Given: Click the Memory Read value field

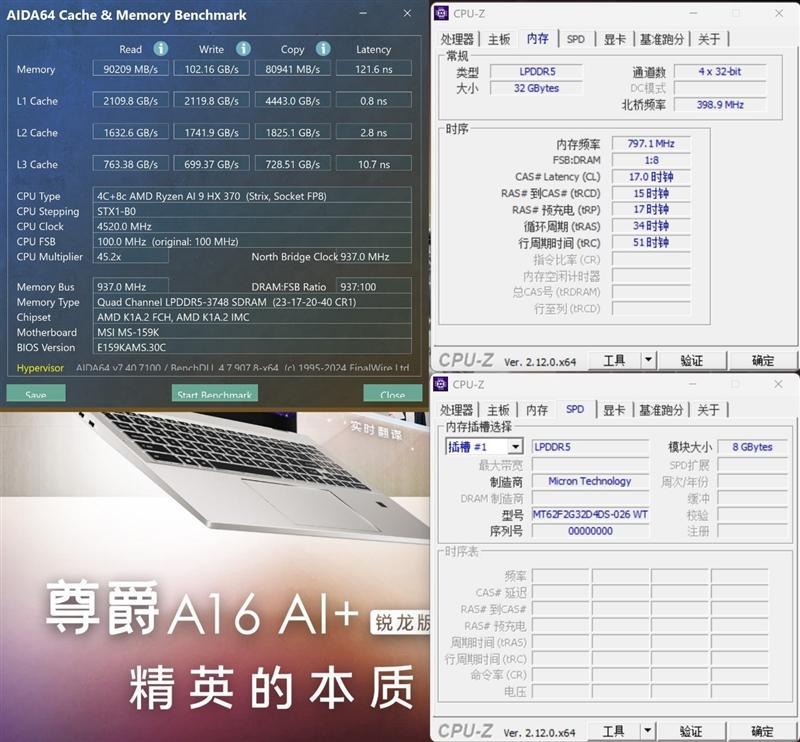Looking at the screenshot, I should coord(130,70).
